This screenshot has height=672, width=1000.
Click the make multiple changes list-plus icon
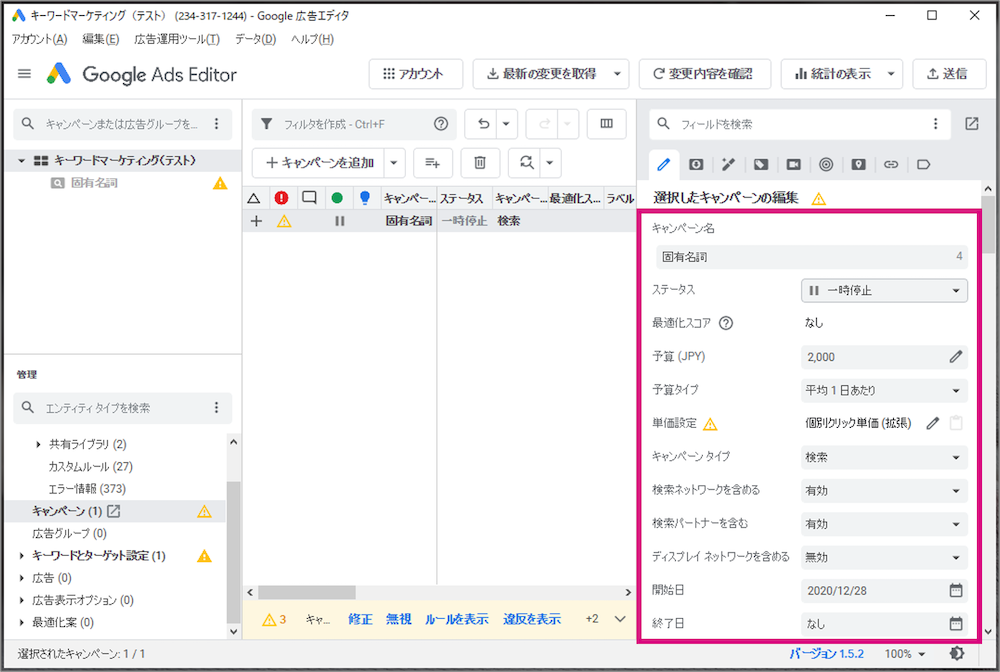pos(432,163)
